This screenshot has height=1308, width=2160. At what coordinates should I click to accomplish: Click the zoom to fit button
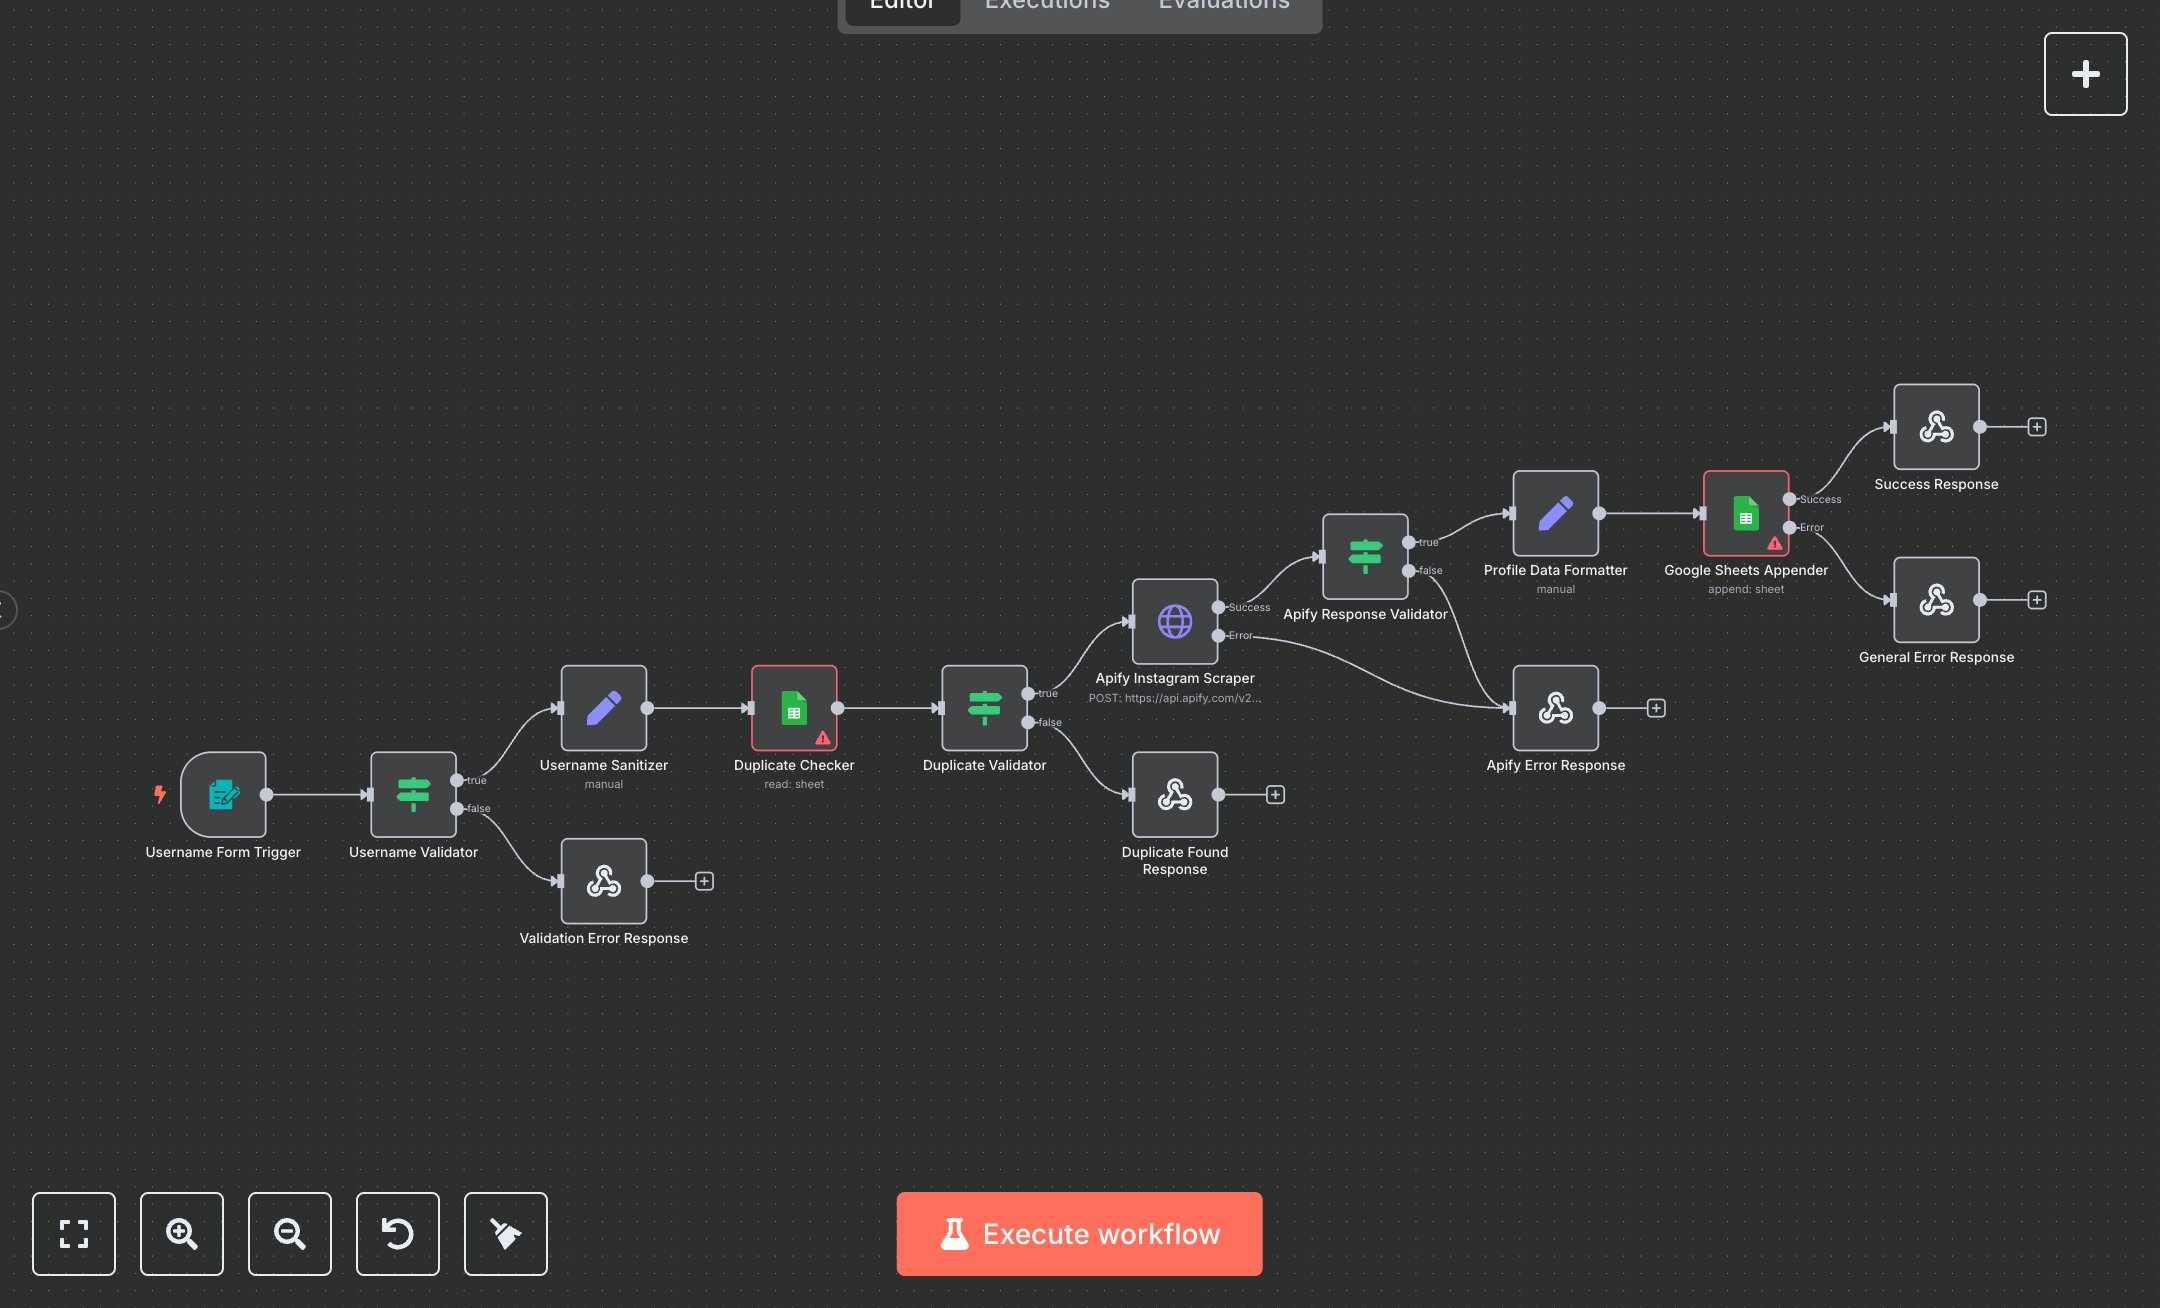pyautogui.click(x=74, y=1233)
